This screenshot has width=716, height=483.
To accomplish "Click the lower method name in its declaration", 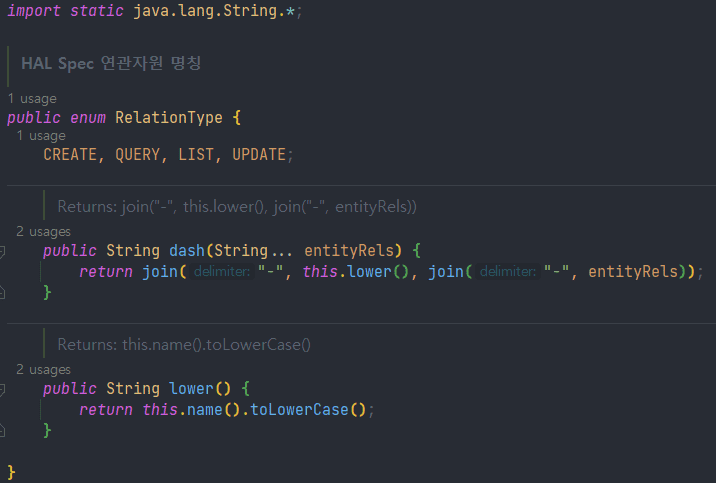I will pos(191,388).
